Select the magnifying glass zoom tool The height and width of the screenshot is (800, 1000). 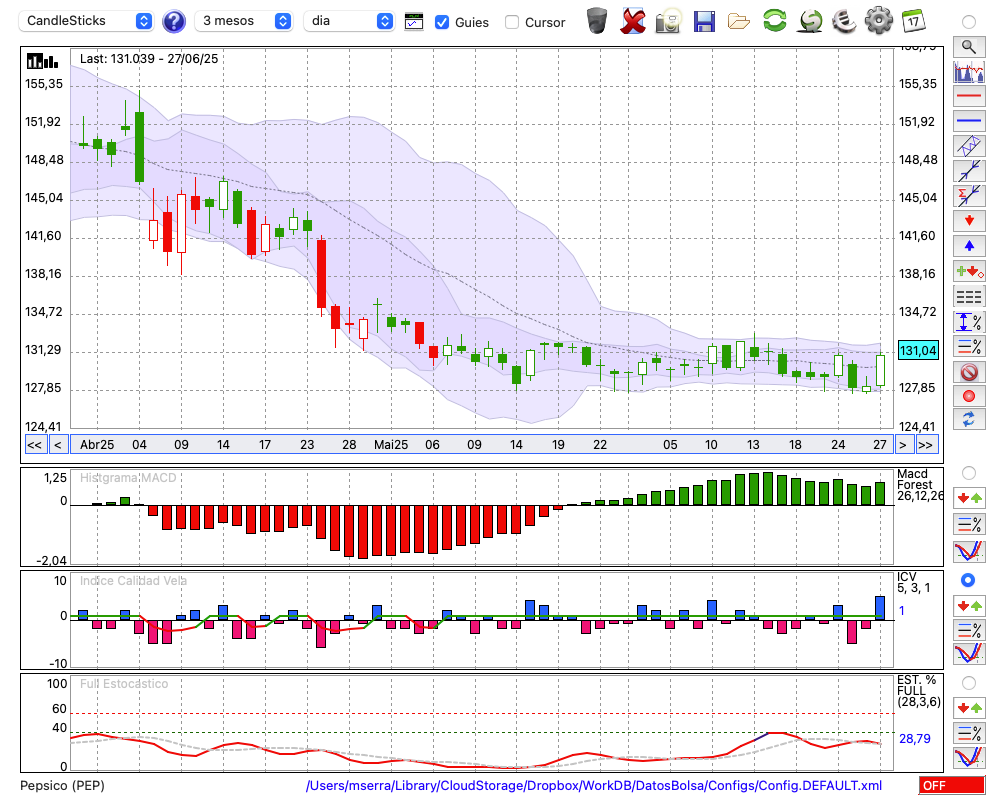pyautogui.click(x=969, y=47)
